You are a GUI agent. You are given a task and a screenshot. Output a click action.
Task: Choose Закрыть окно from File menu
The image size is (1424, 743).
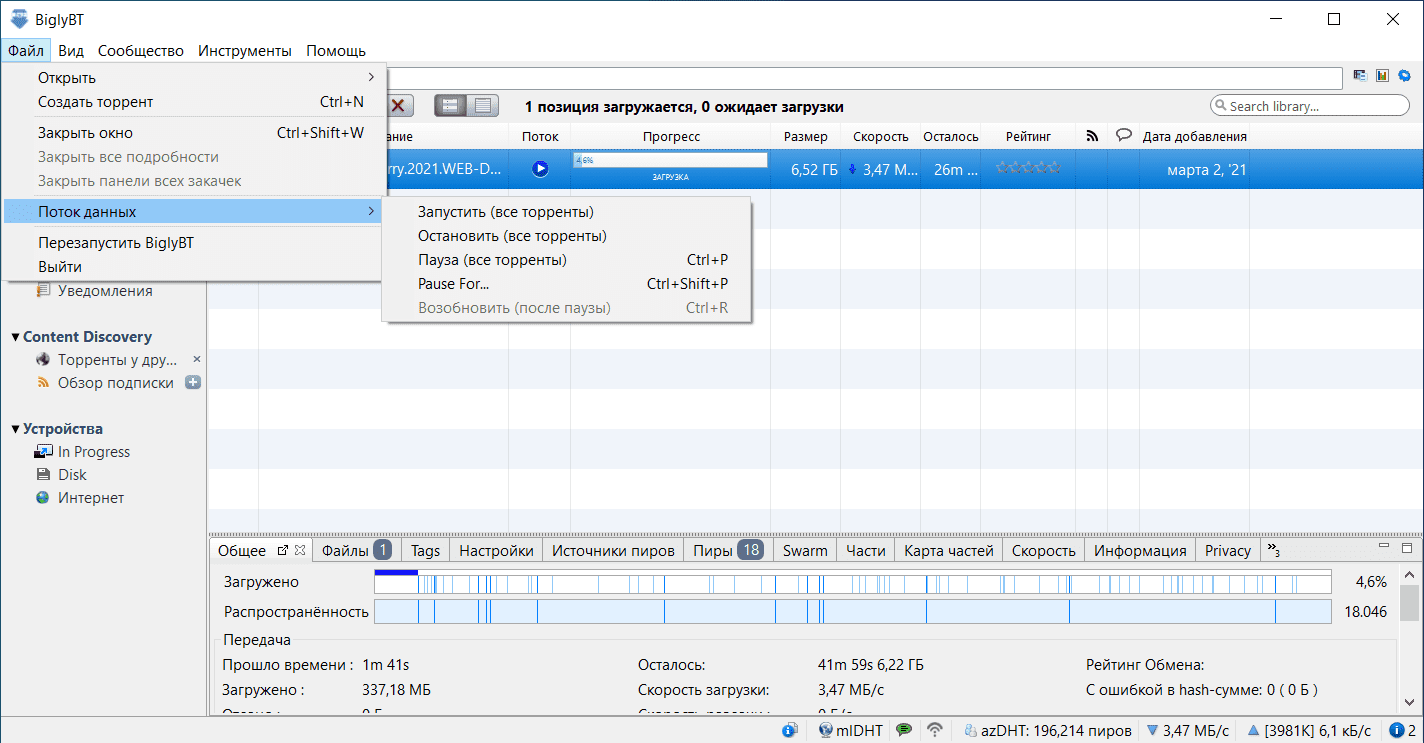point(193,133)
